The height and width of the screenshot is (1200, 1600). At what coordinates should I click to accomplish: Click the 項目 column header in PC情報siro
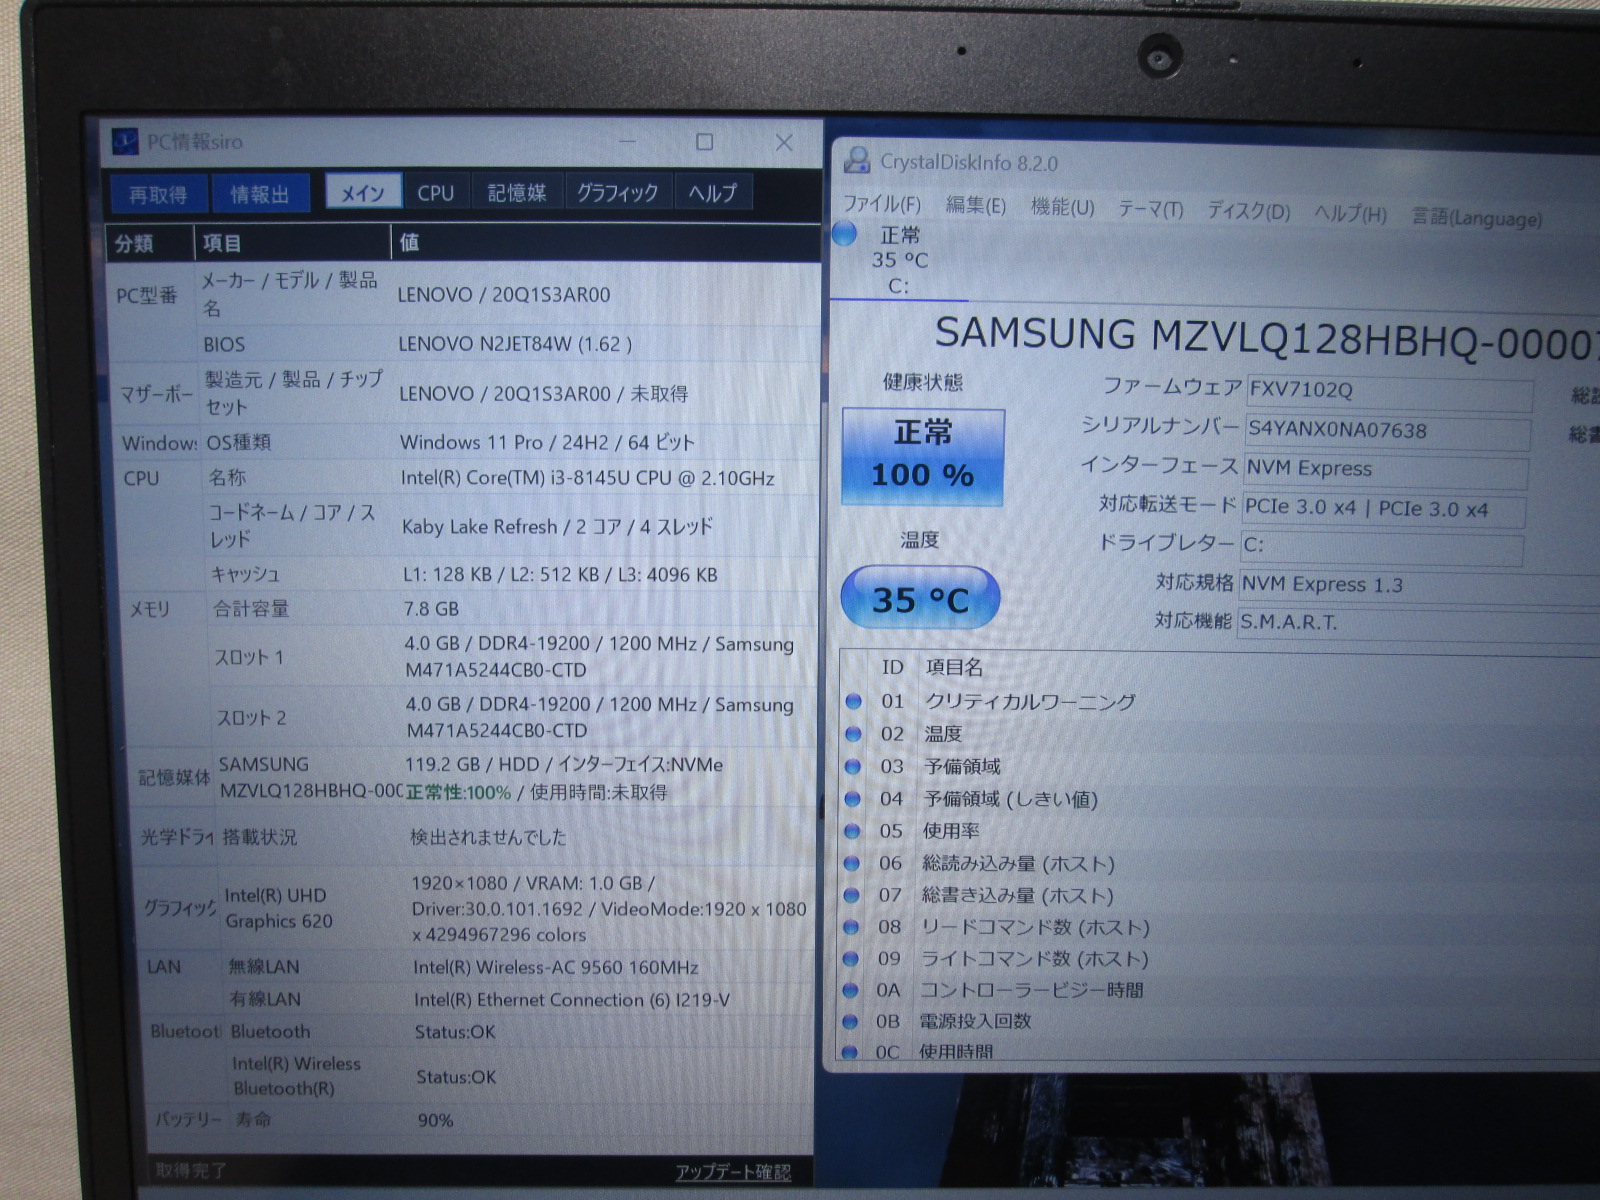pyautogui.click(x=292, y=243)
